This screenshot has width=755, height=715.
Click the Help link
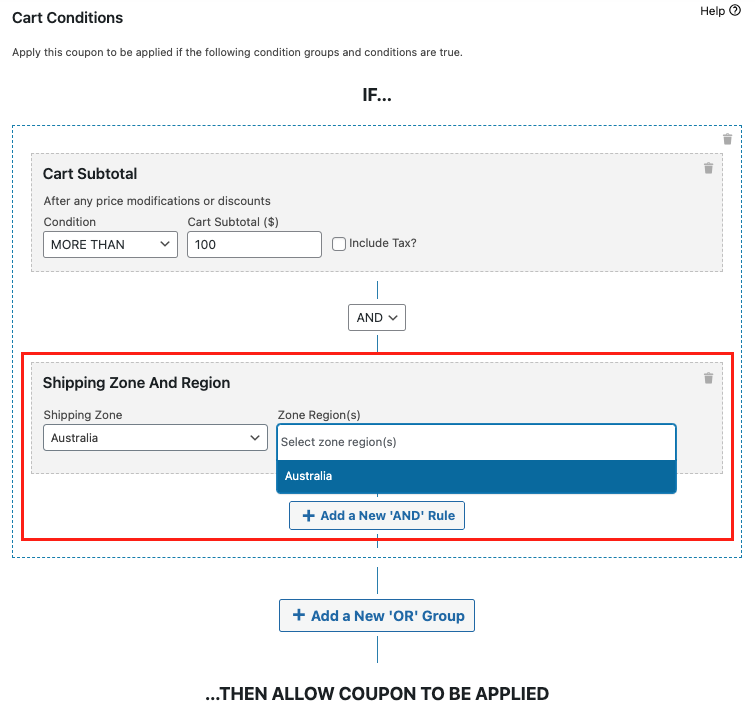pos(712,11)
